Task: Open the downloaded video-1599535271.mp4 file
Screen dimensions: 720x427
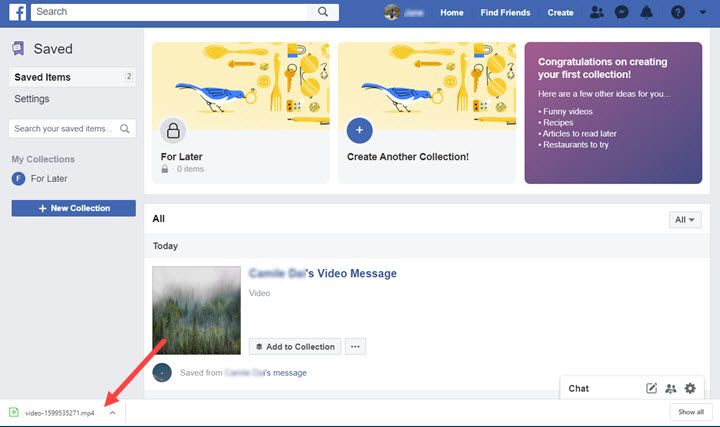Action: 60,413
